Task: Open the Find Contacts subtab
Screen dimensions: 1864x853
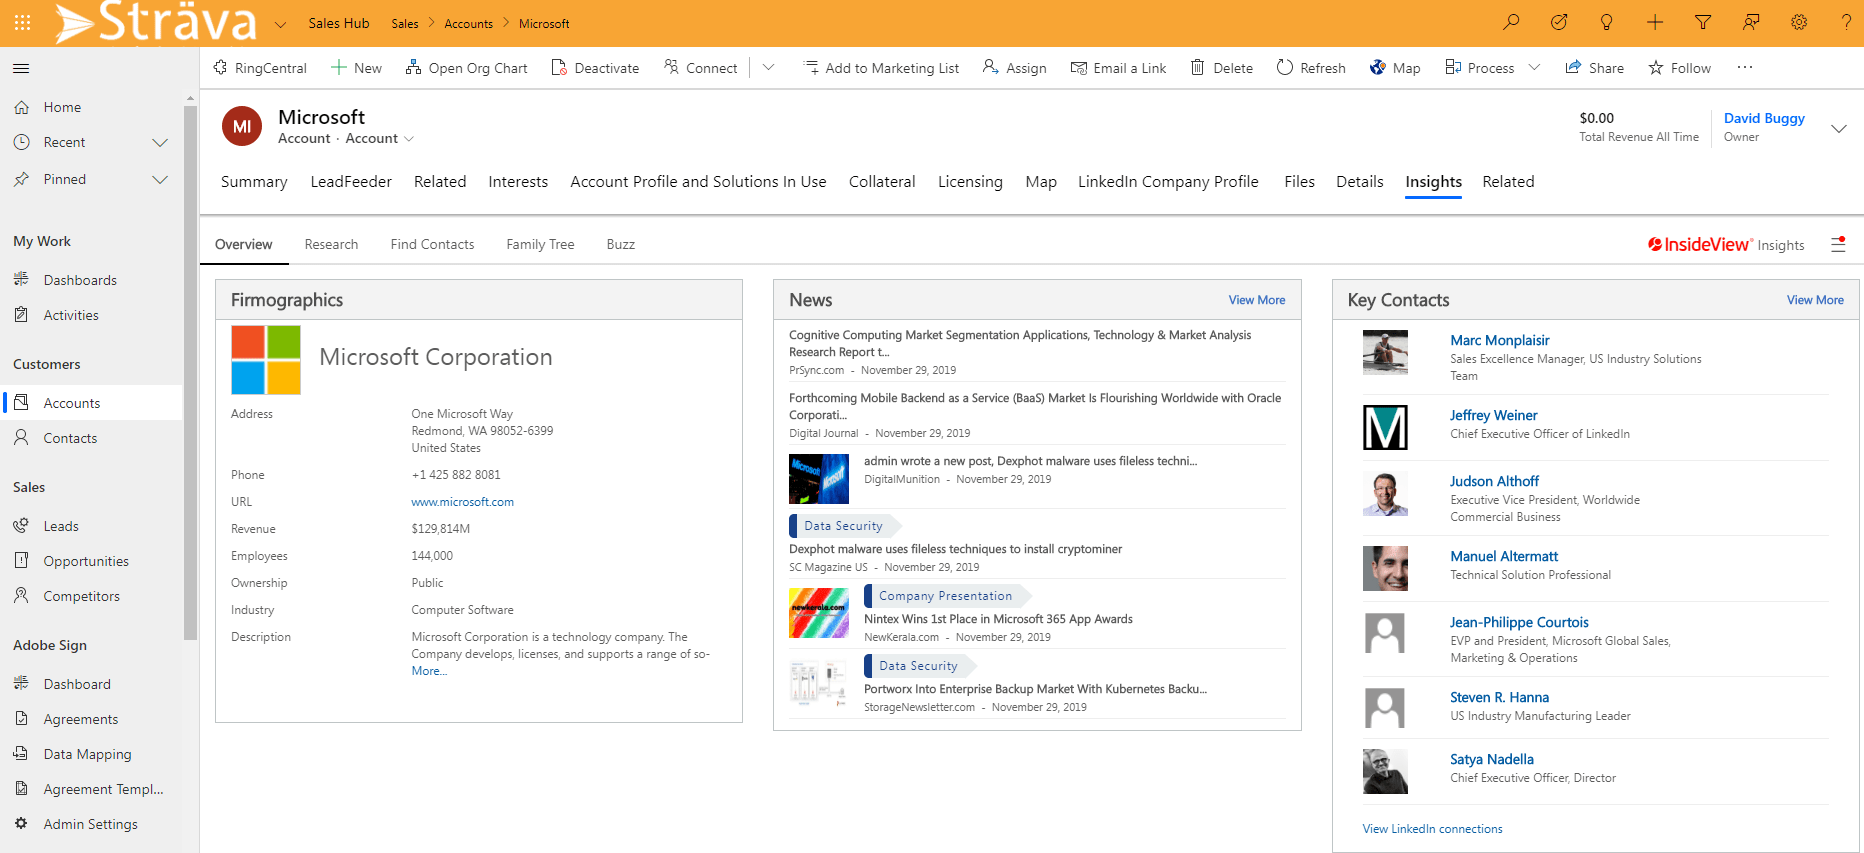Action: [432, 245]
